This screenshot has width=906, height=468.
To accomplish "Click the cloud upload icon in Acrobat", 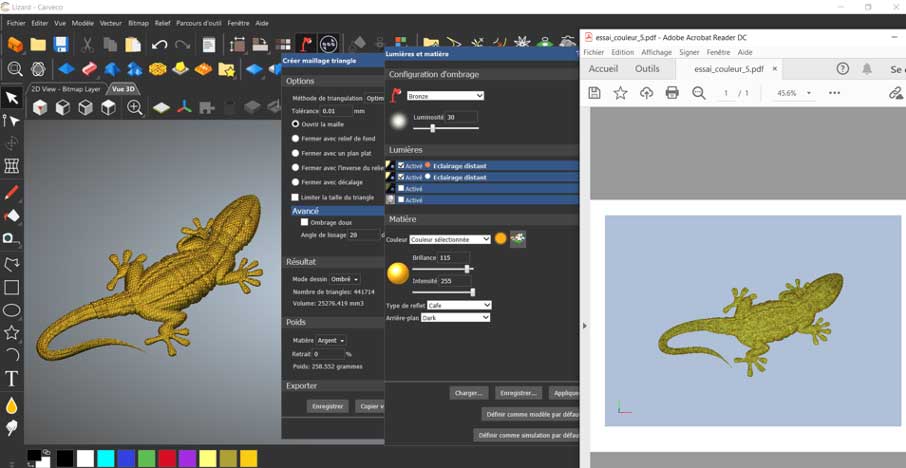I will tap(647, 93).
